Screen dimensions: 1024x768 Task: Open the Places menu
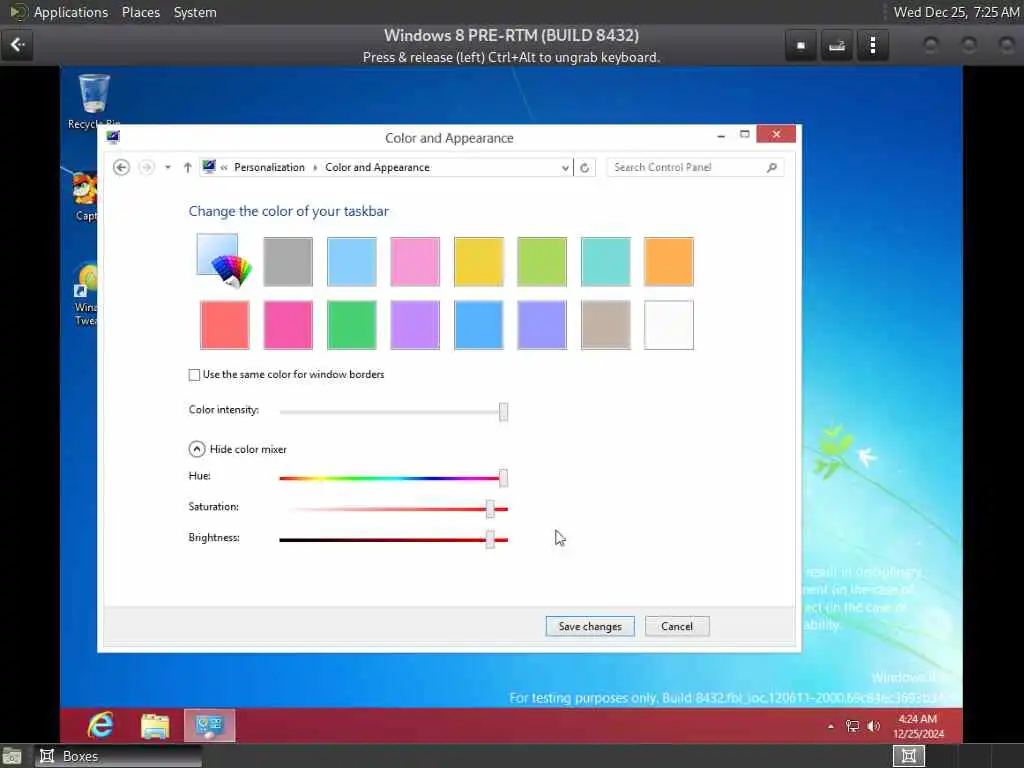click(140, 12)
